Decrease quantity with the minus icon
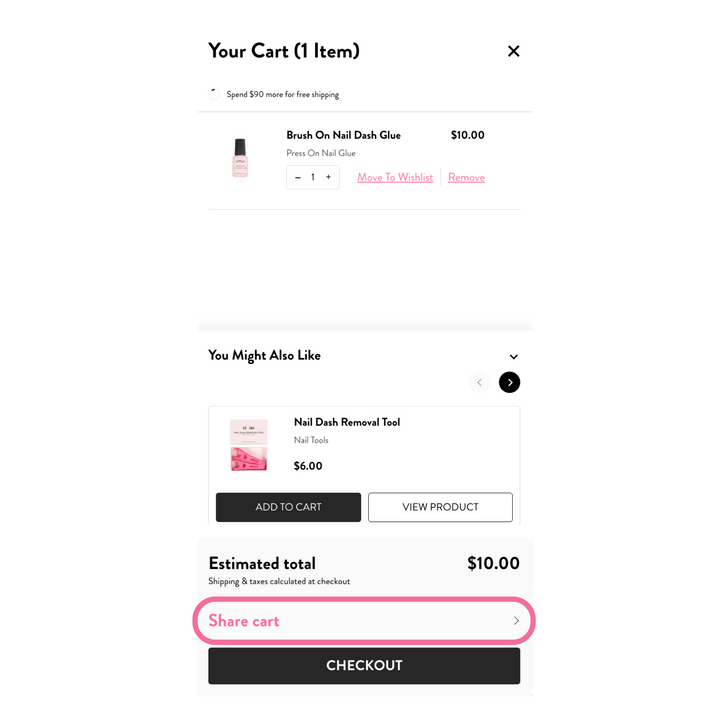The image size is (720, 720). [298, 177]
